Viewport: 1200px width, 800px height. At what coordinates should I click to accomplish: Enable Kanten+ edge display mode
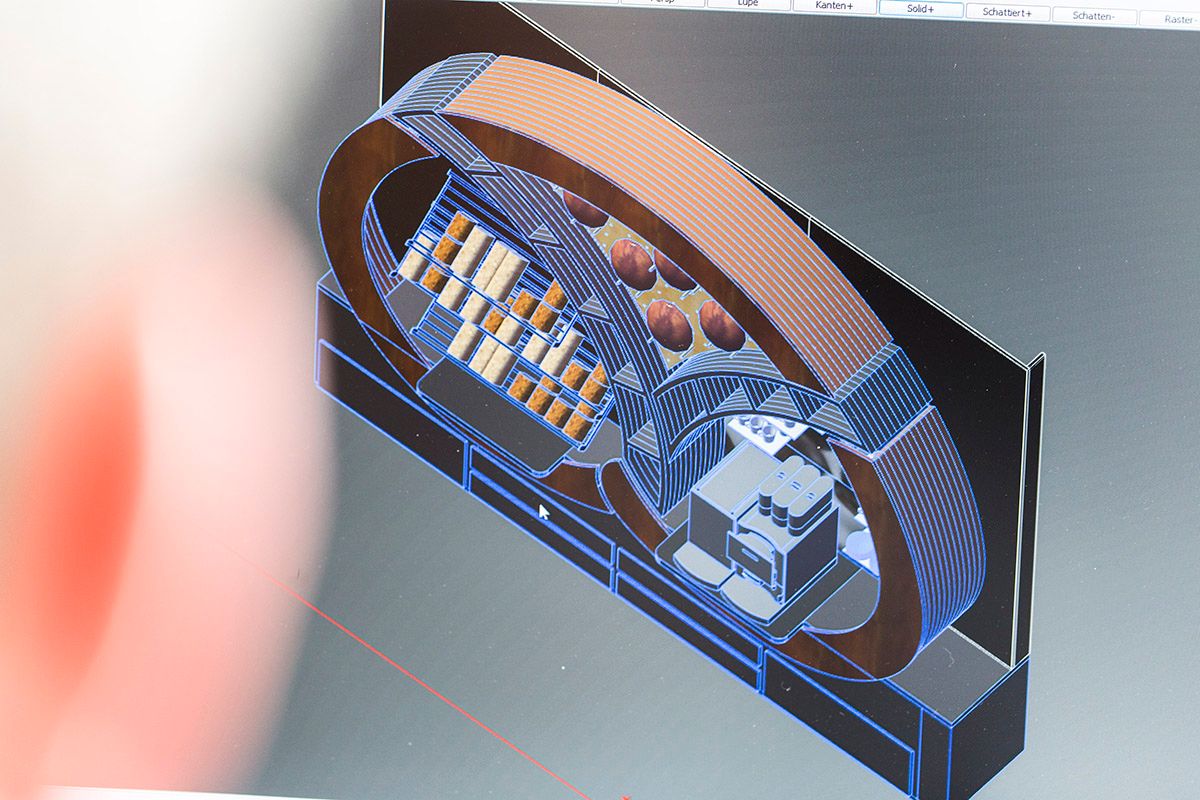pyautogui.click(x=834, y=5)
